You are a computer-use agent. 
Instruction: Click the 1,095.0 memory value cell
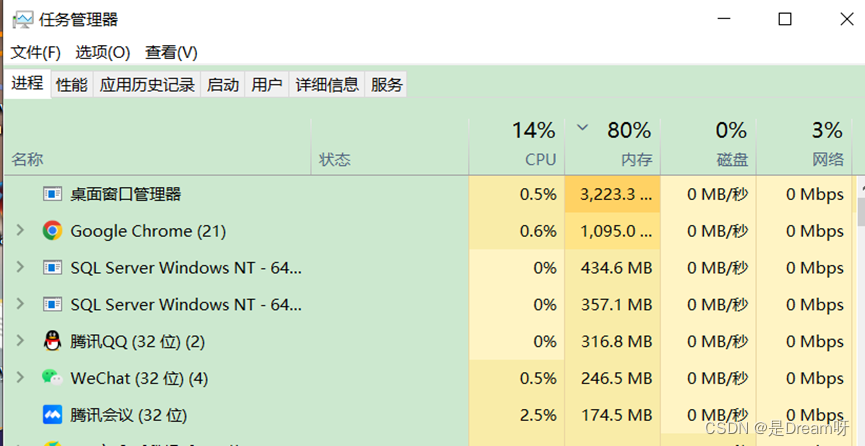pos(612,231)
